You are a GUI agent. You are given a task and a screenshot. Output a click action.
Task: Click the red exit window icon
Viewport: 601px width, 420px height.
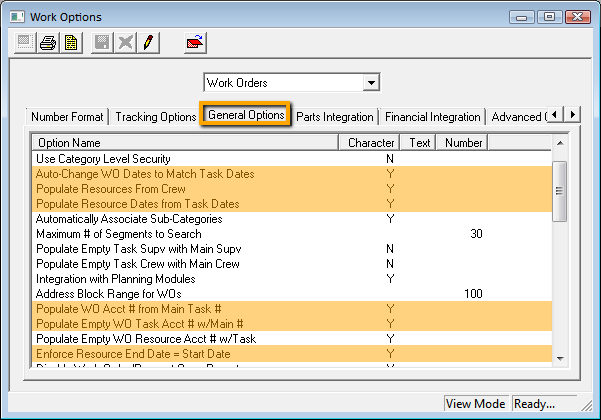tap(196, 43)
